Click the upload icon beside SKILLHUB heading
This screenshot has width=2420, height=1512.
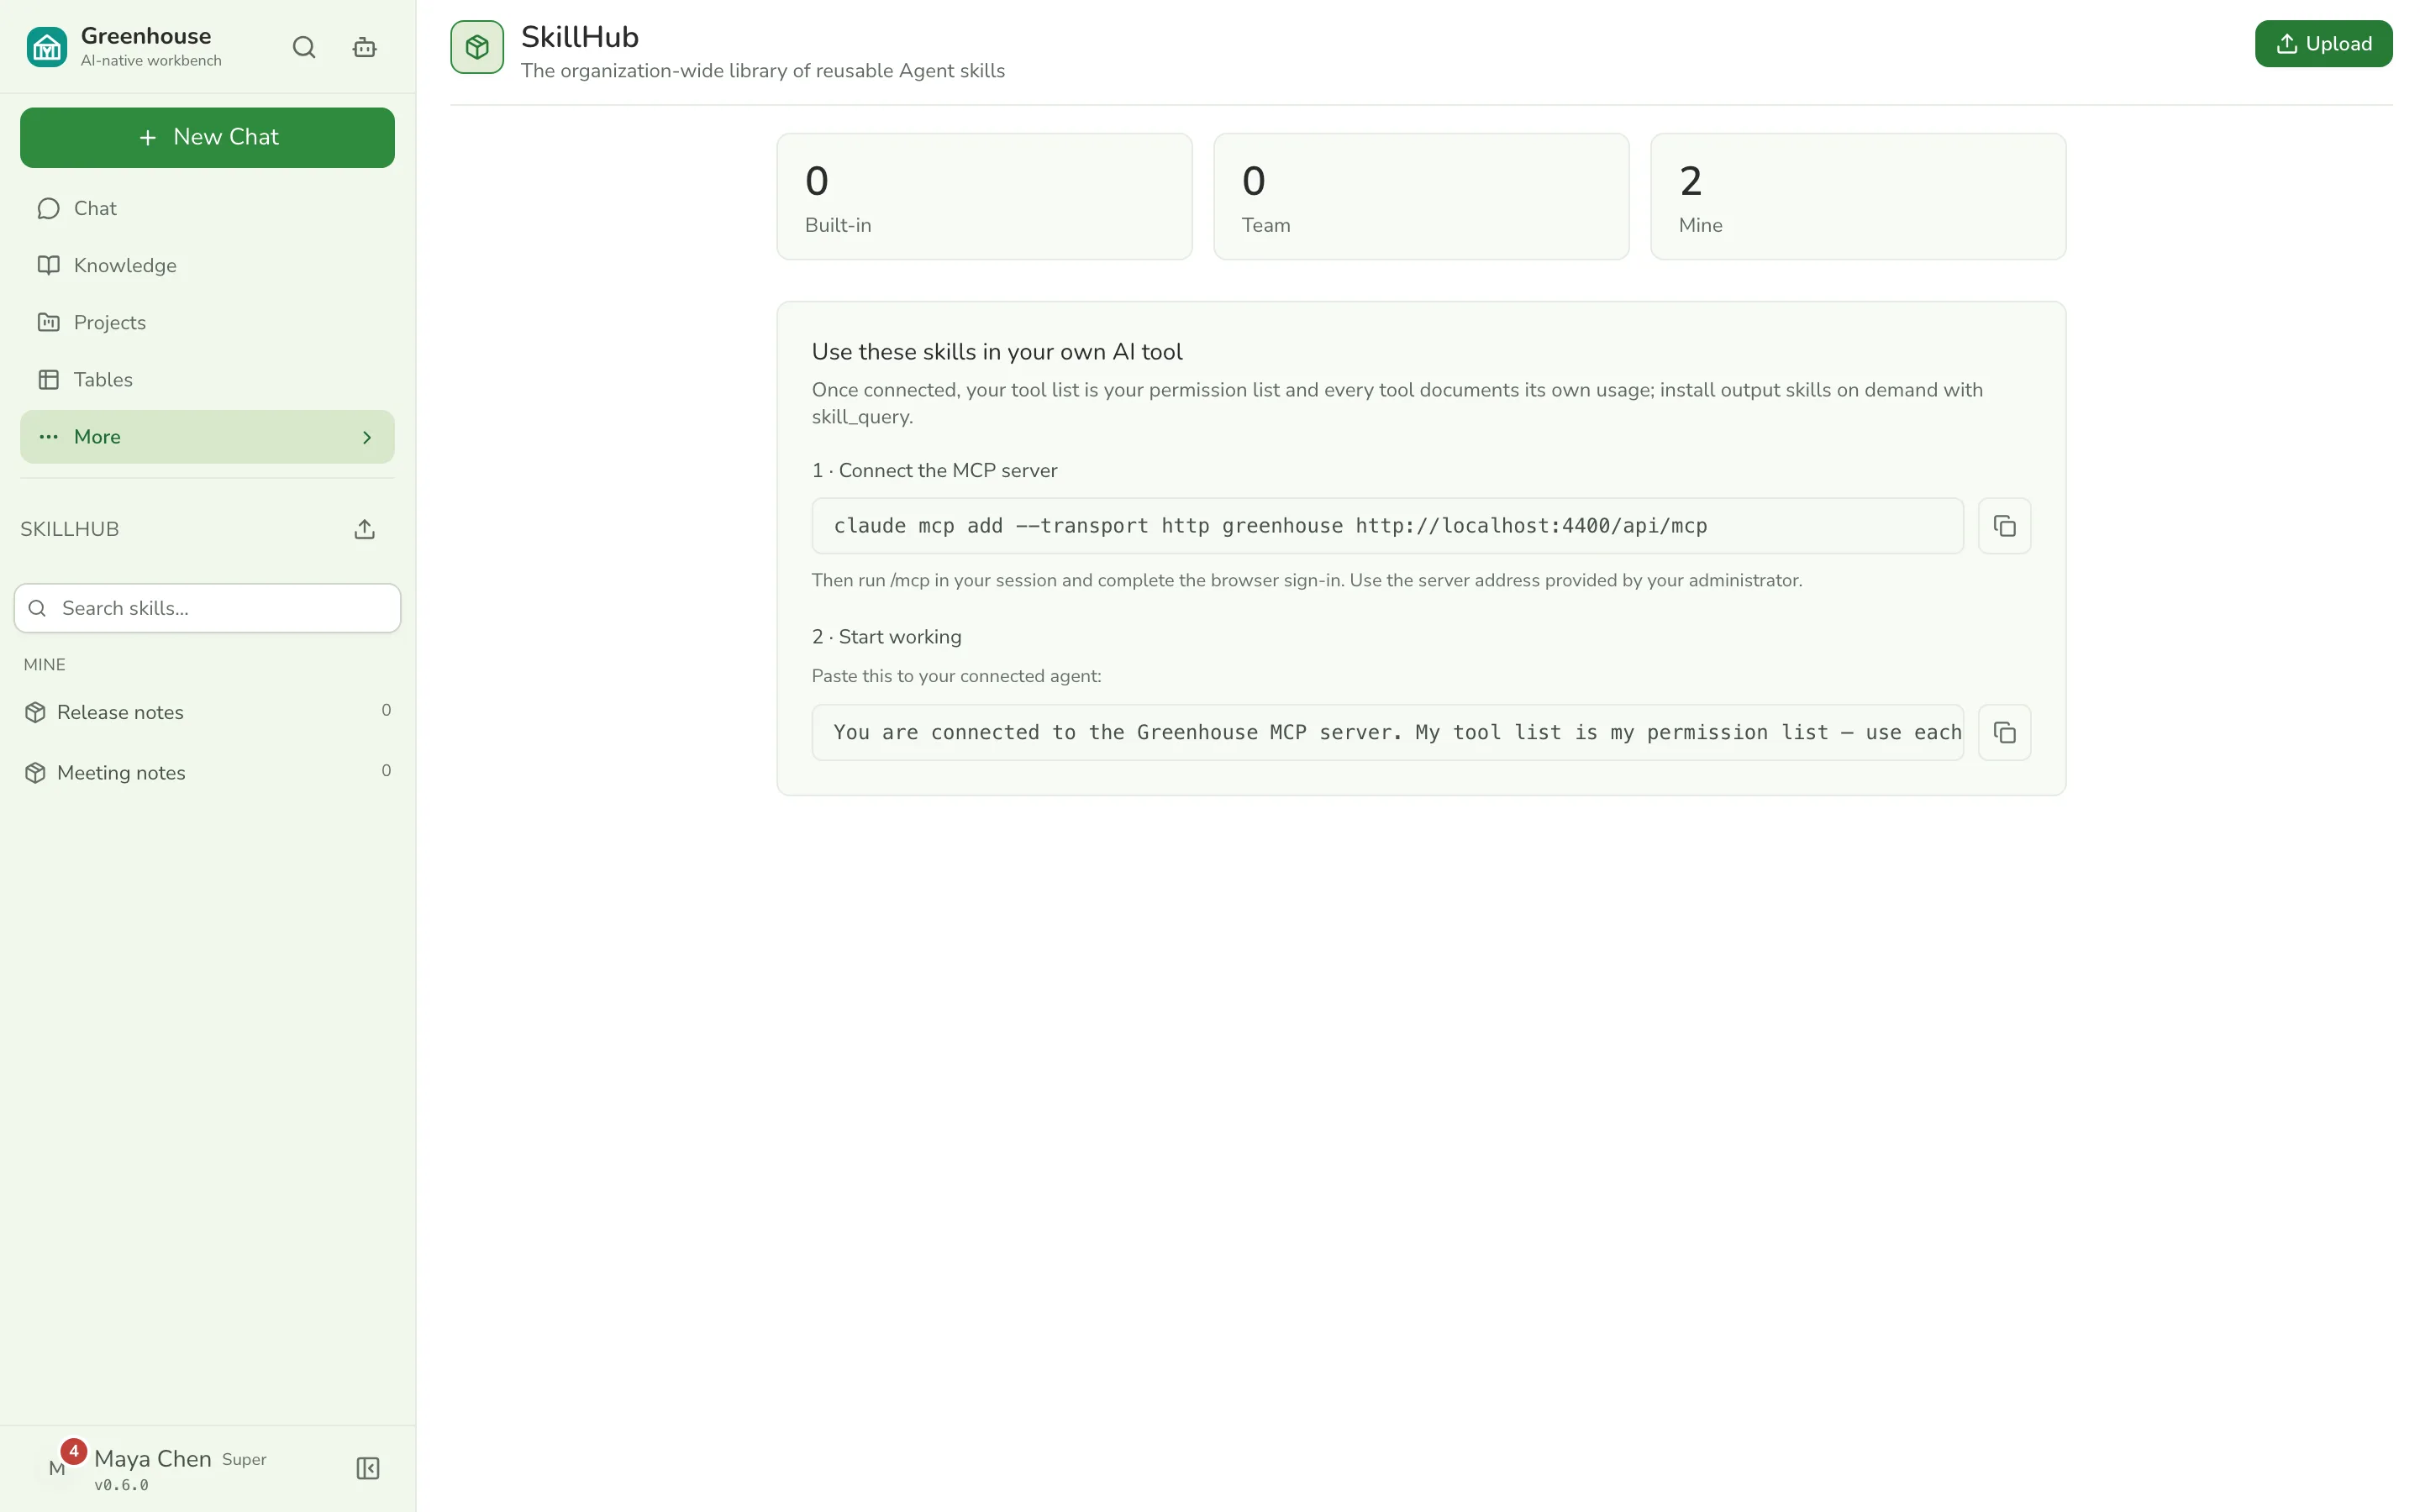coord(365,529)
